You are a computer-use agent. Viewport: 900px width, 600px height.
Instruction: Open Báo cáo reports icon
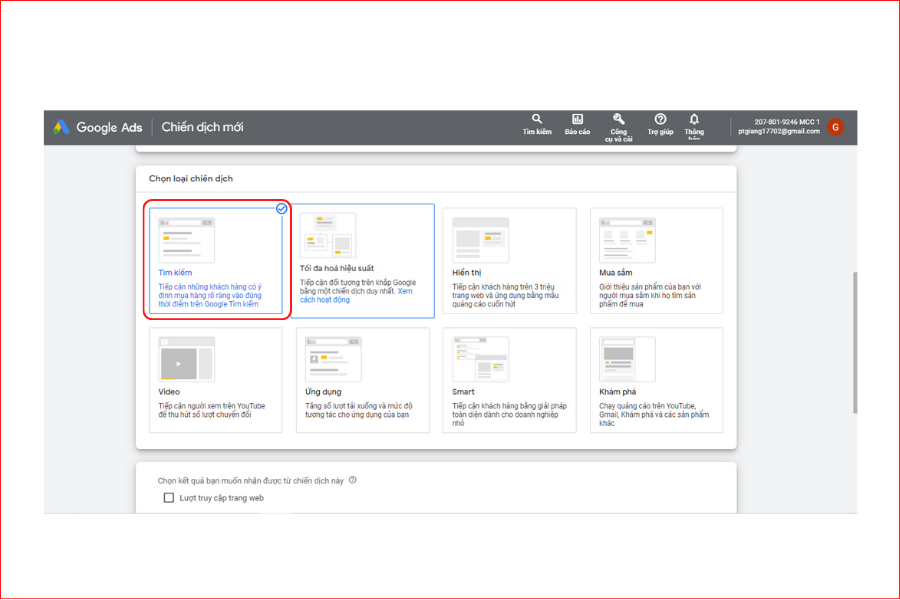point(577,124)
